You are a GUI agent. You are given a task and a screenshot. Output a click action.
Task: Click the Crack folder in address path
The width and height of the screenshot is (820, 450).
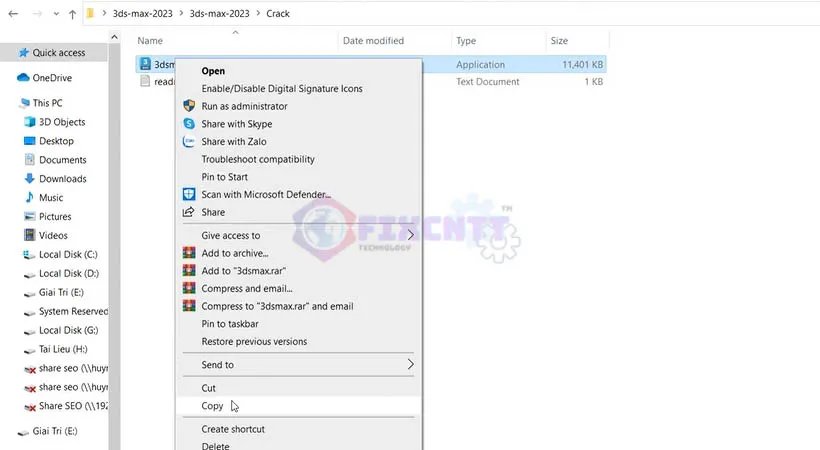pyautogui.click(x=280, y=14)
